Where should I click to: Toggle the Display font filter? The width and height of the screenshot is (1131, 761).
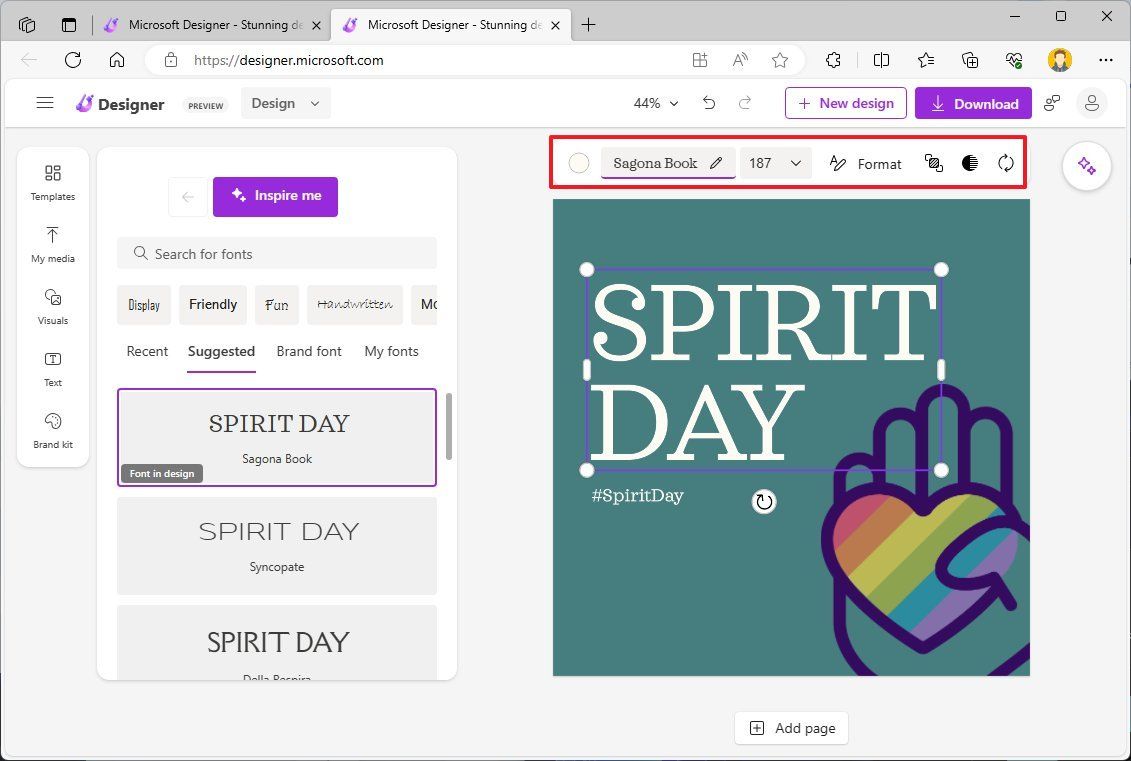143,304
